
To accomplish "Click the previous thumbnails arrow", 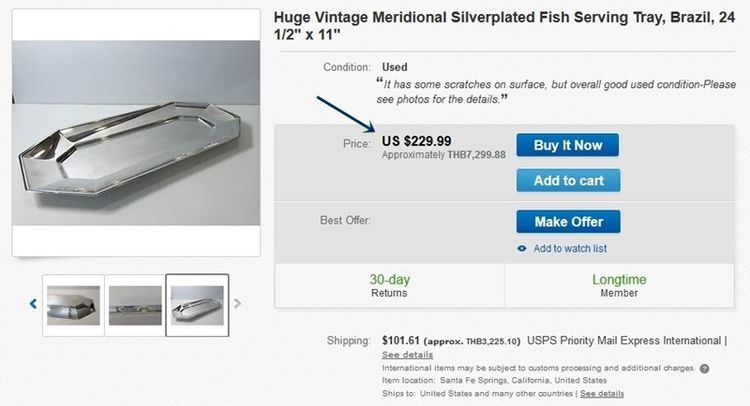I will [33, 304].
